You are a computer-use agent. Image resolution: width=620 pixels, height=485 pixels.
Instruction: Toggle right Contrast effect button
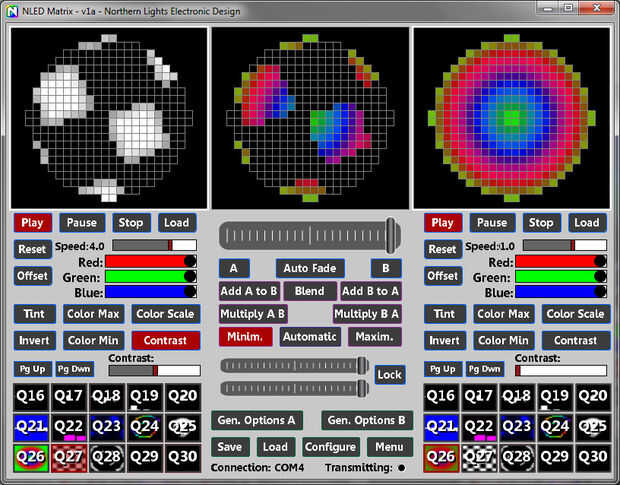click(576, 341)
